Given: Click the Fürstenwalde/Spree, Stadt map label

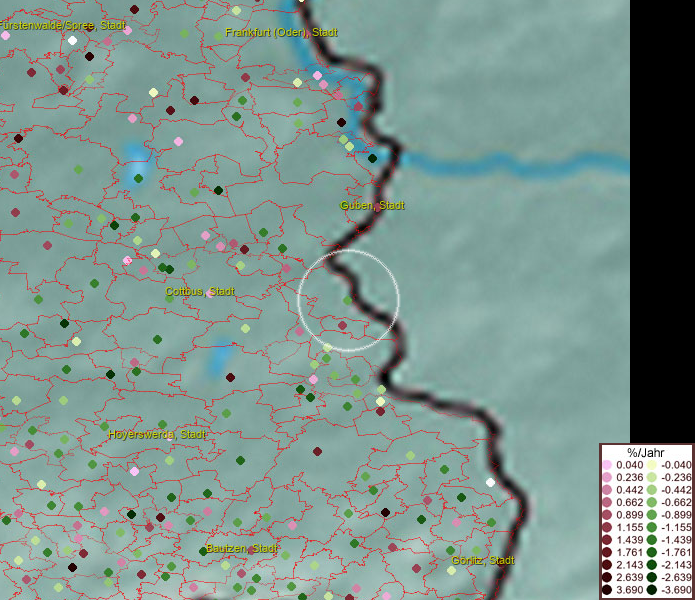Looking at the screenshot, I should pos(63,25).
